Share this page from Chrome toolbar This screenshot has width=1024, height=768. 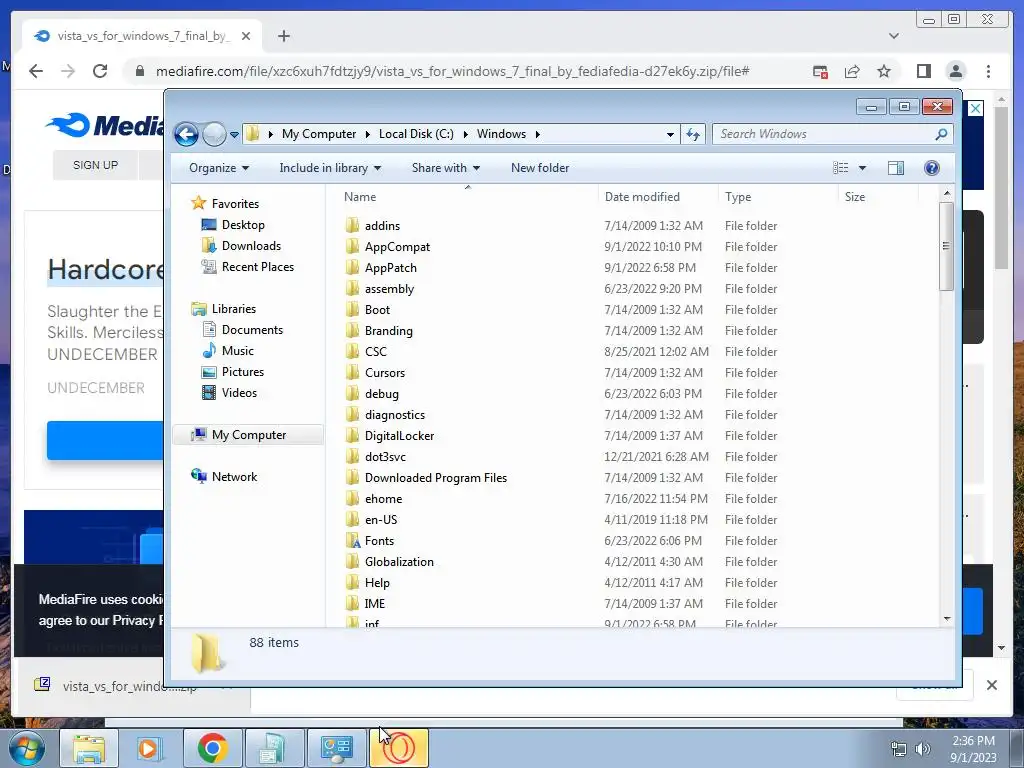(852, 71)
